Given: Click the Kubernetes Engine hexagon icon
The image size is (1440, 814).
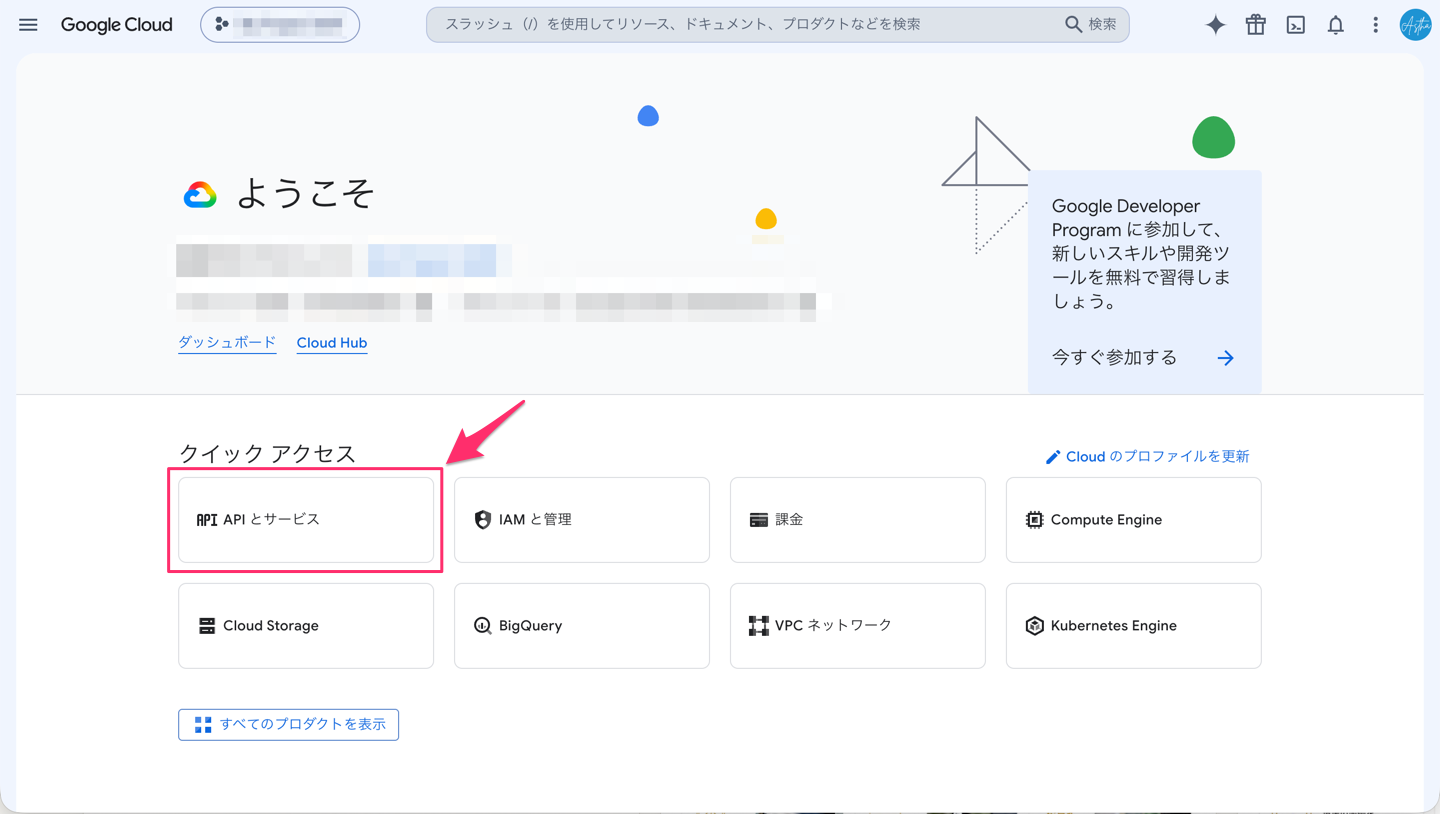Looking at the screenshot, I should 1034,626.
